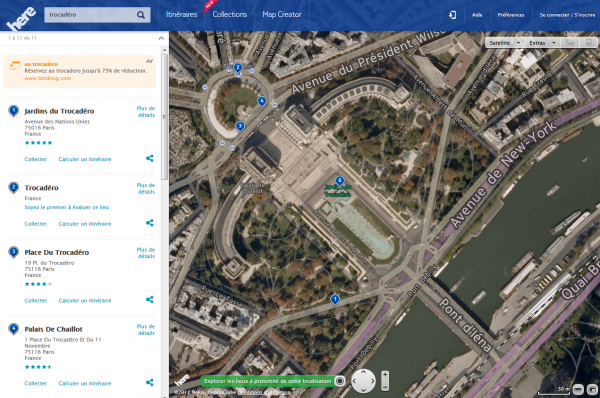Click result marker 3 Place Du Trocadéro
Image resolution: width=600 pixels, height=398 pixels.
(13, 252)
